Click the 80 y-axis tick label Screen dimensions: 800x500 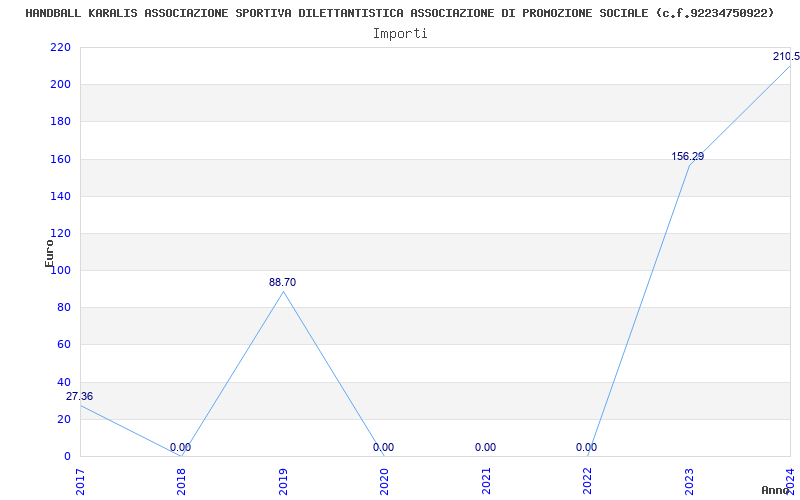coord(64,308)
